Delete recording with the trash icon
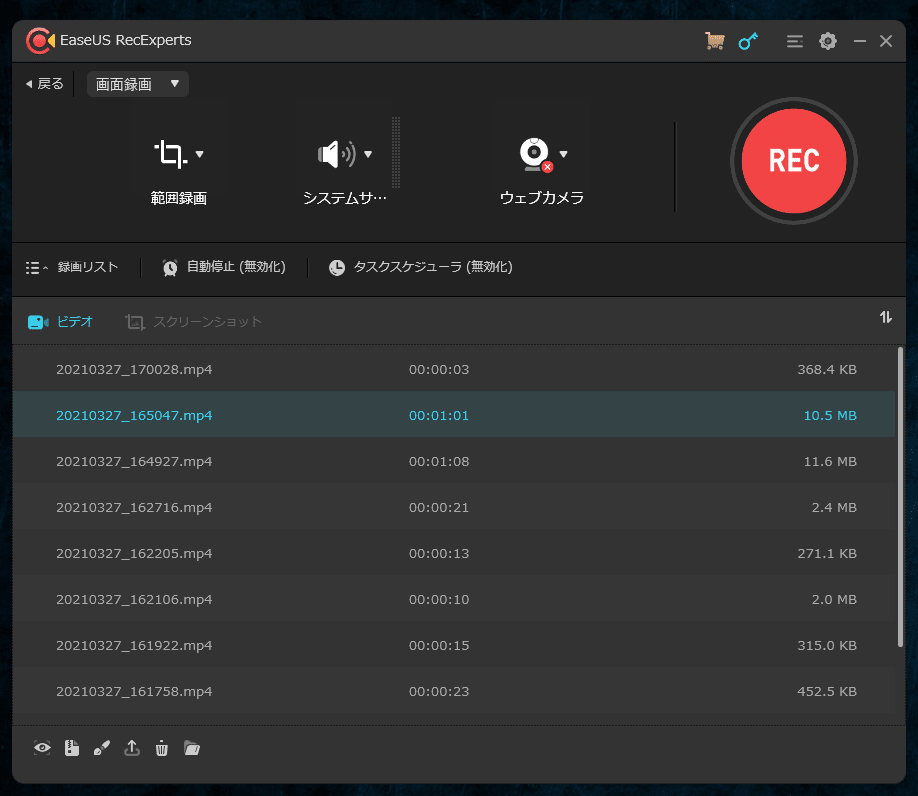Screen dimensions: 918x796 (x=162, y=748)
